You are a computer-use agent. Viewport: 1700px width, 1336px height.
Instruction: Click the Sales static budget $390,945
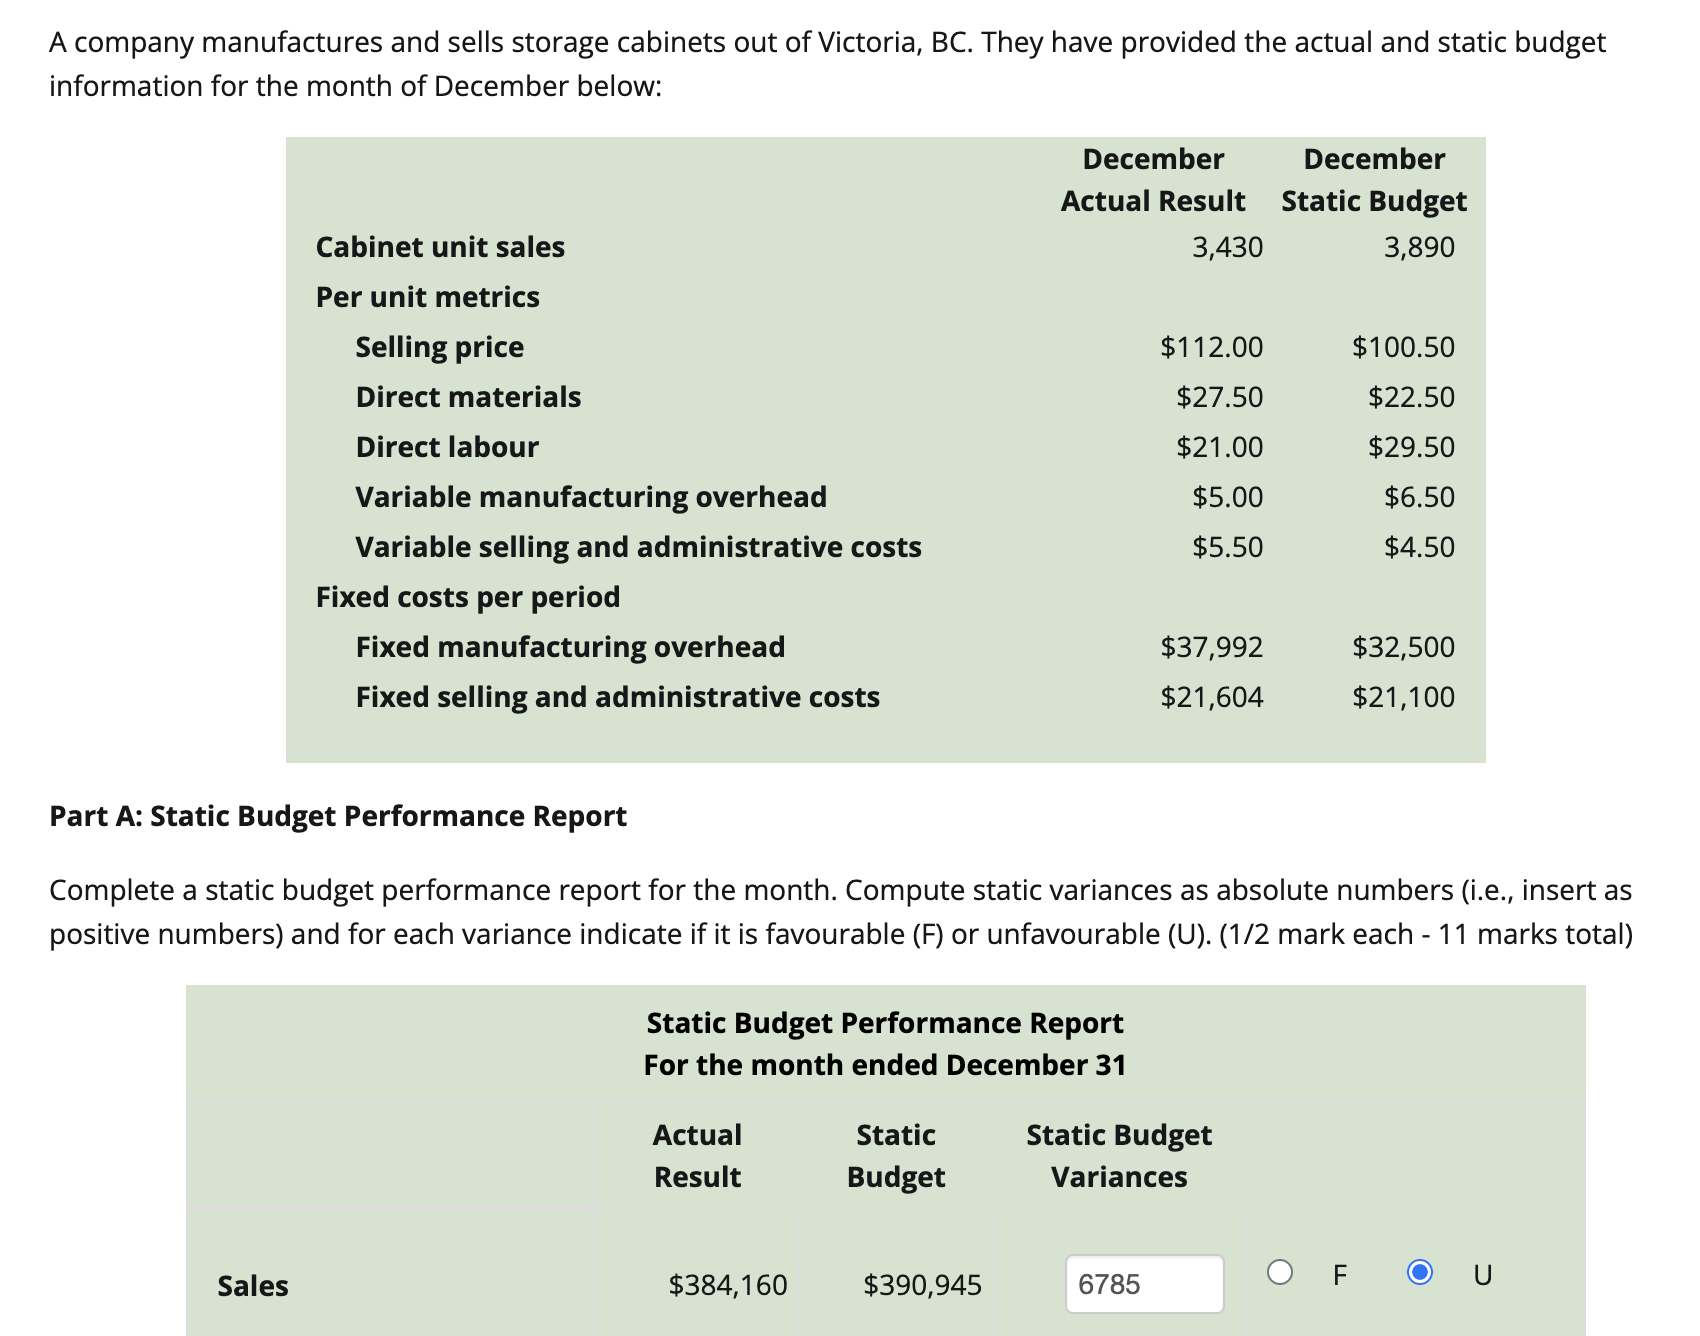click(x=923, y=1285)
